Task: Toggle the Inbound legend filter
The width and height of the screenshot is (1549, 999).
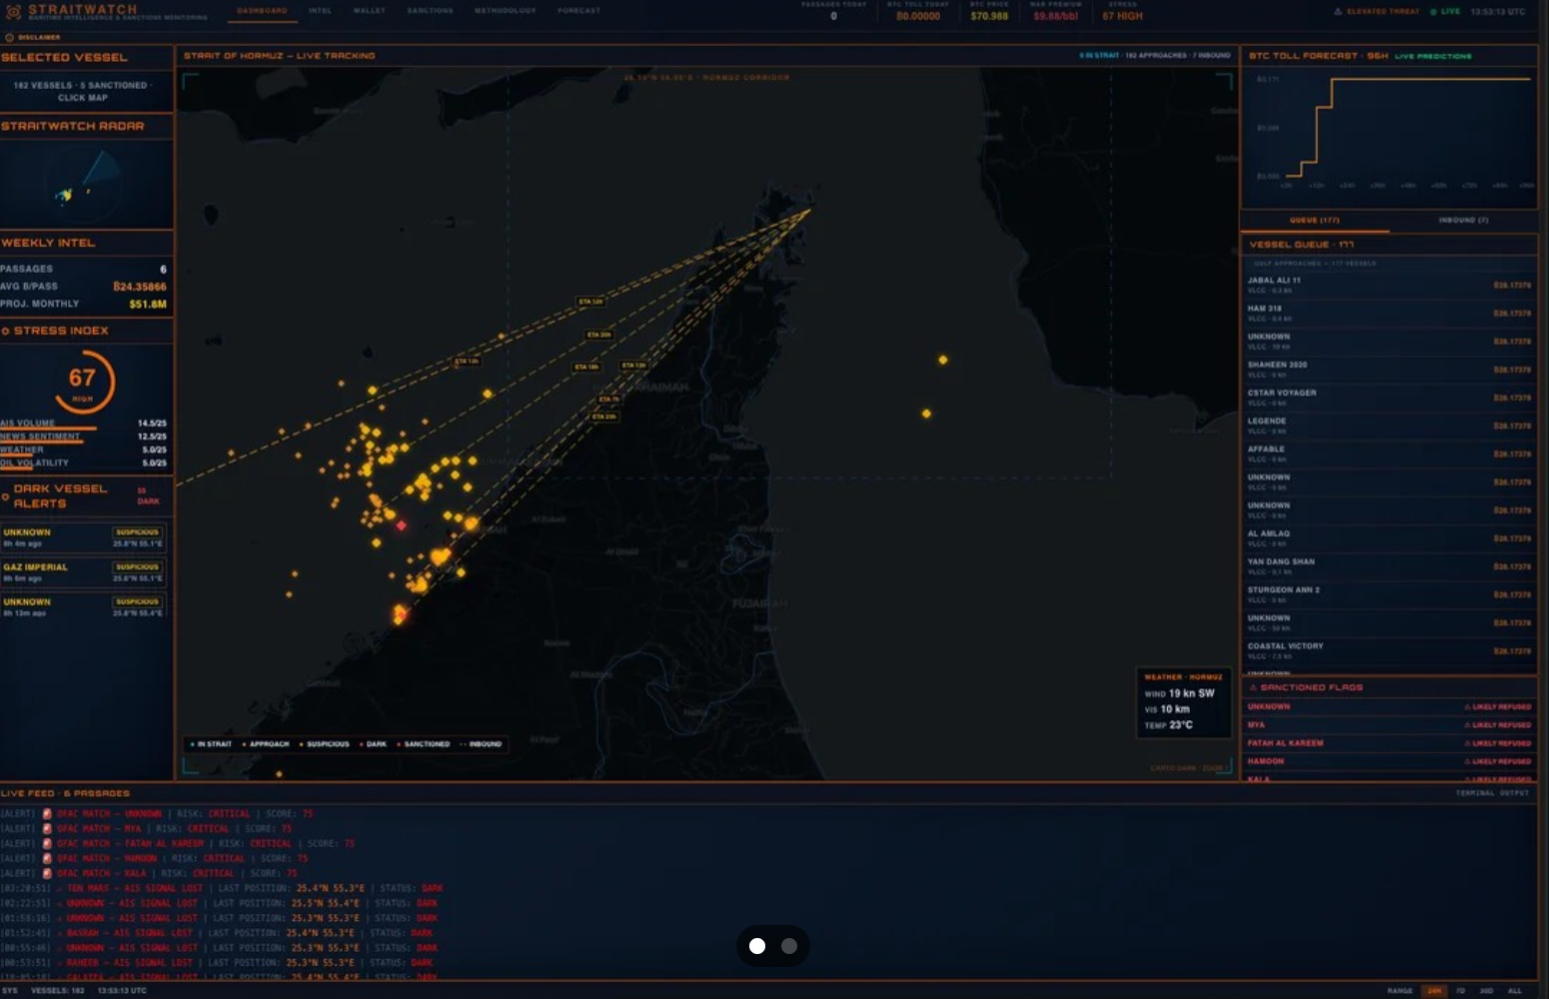Action: pyautogui.click(x=481, y=744)
